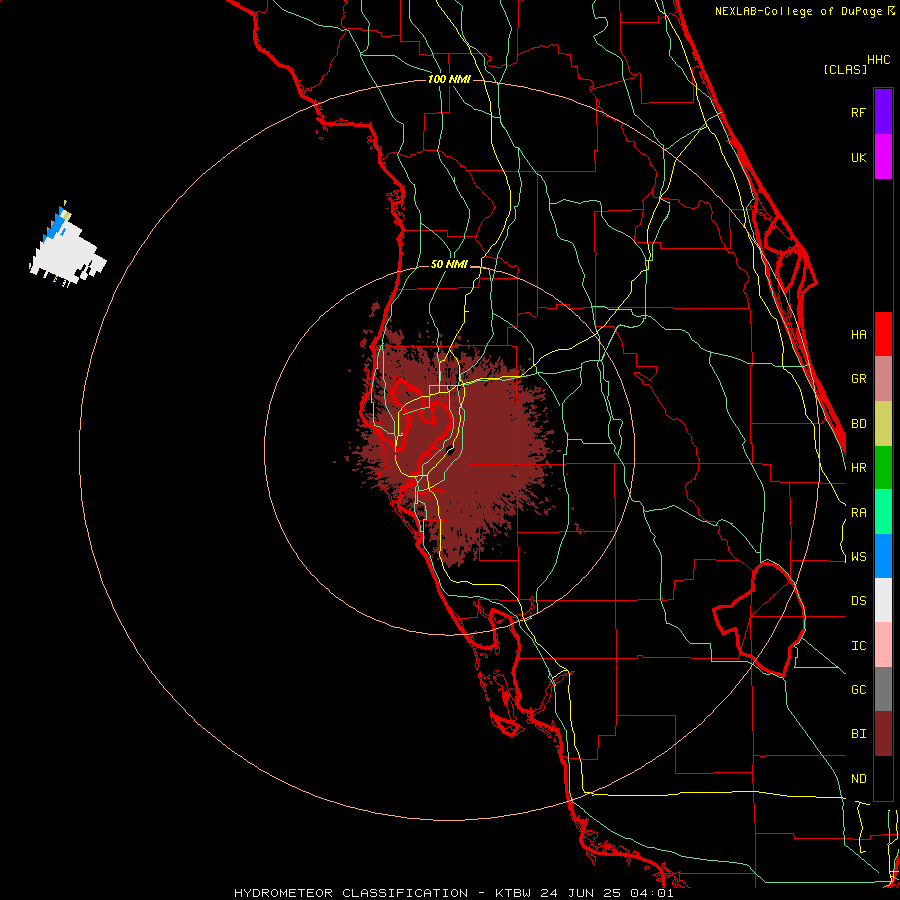Click the RF legend label

[x=858, y=112]
